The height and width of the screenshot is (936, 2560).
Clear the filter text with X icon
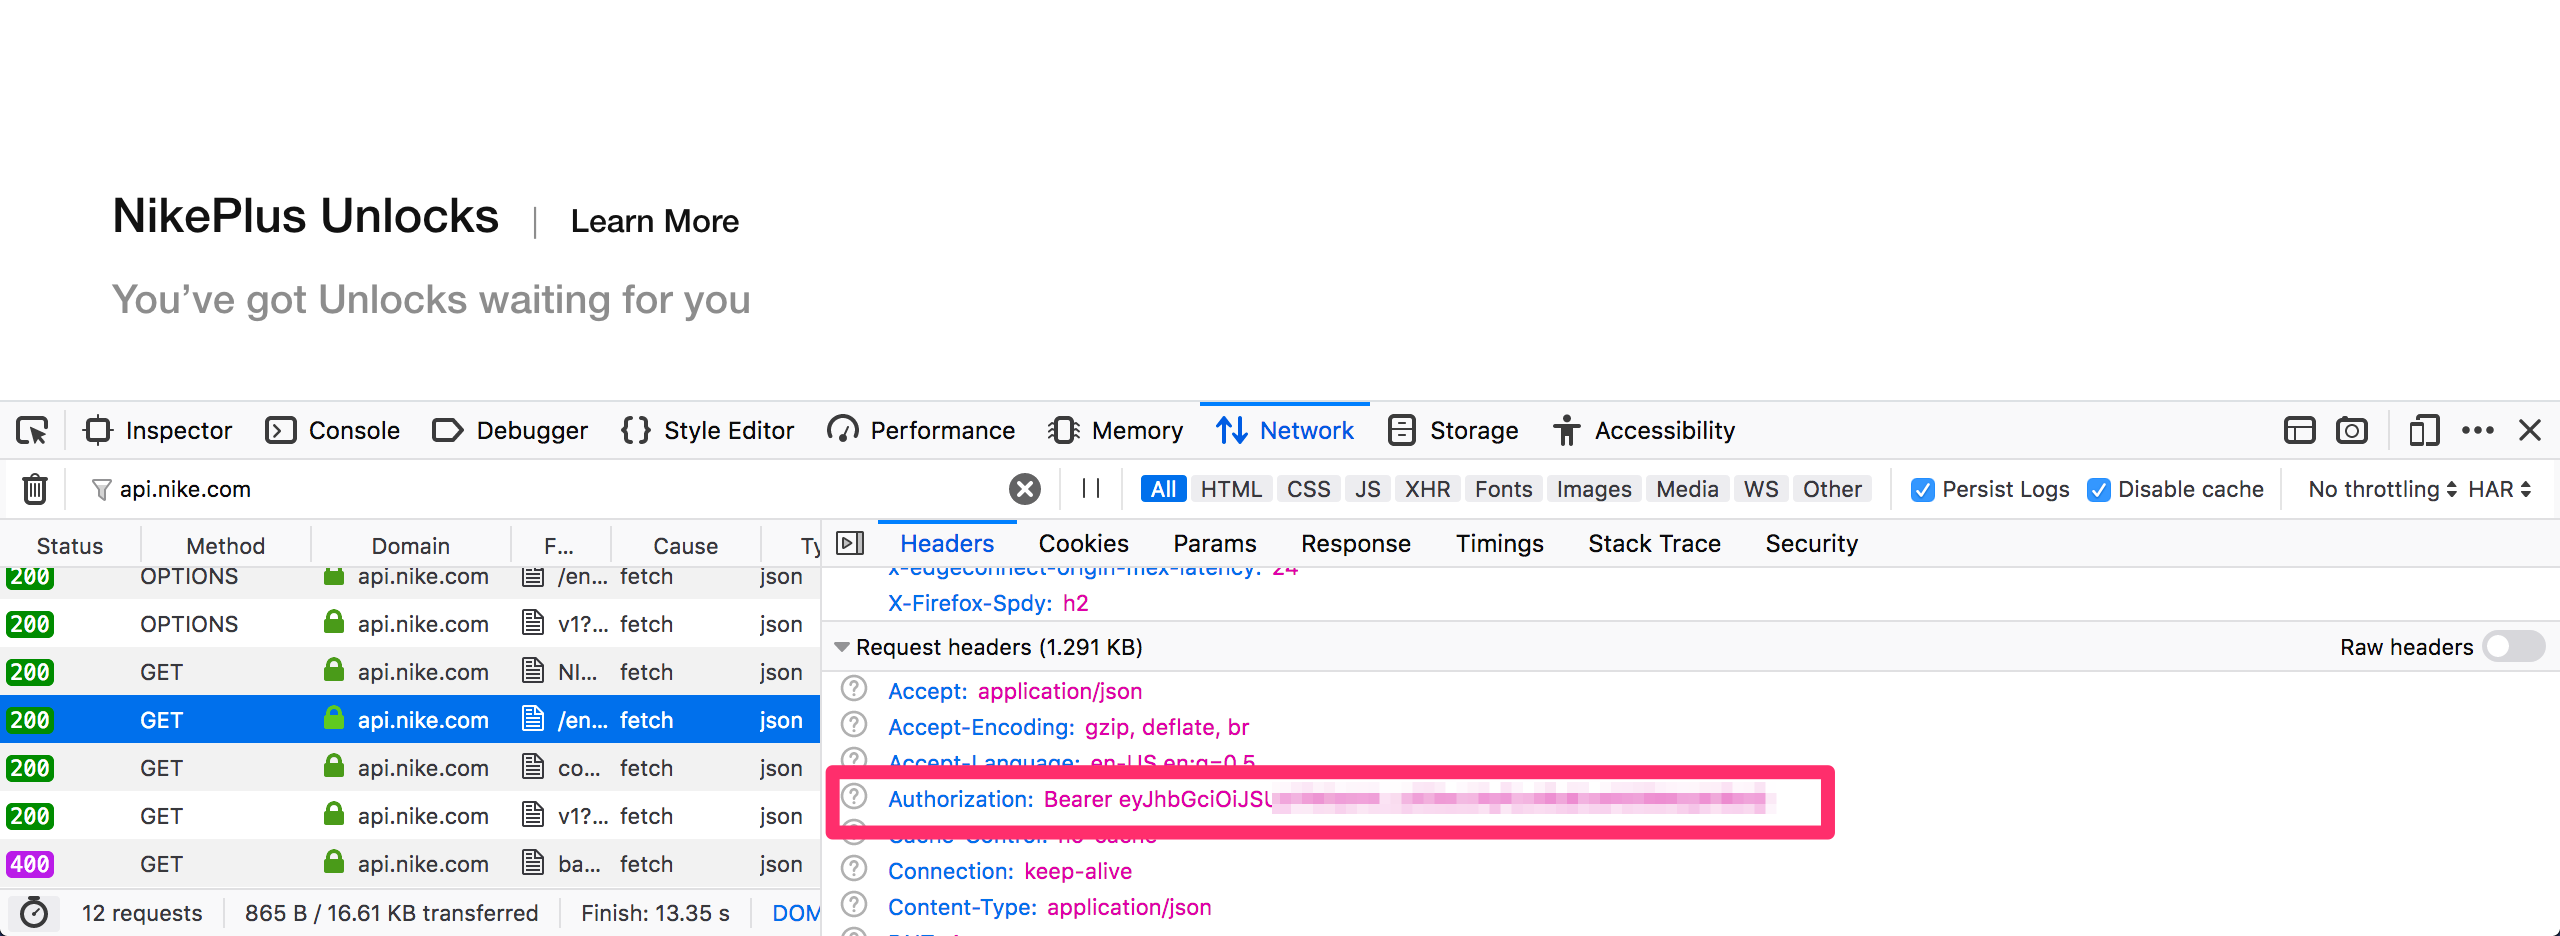click(1024, 489)
